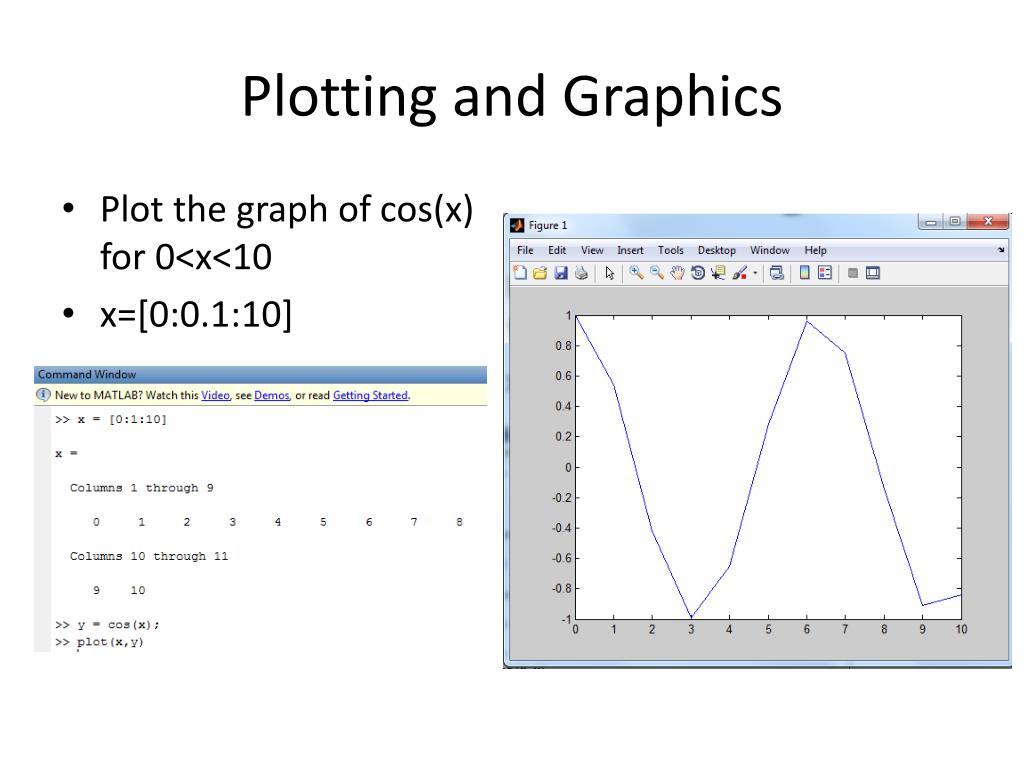Image resolution: width=1024 pixels, height=768 pixels.
Task: Click the 'Columns 1 through 9' text
Action: click(x=142, y=488)
